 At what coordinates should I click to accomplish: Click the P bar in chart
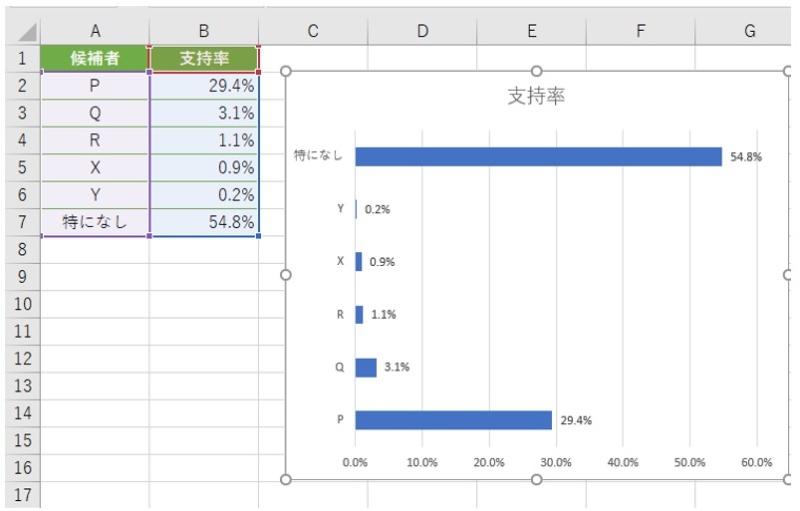click(x=453, y=420)
